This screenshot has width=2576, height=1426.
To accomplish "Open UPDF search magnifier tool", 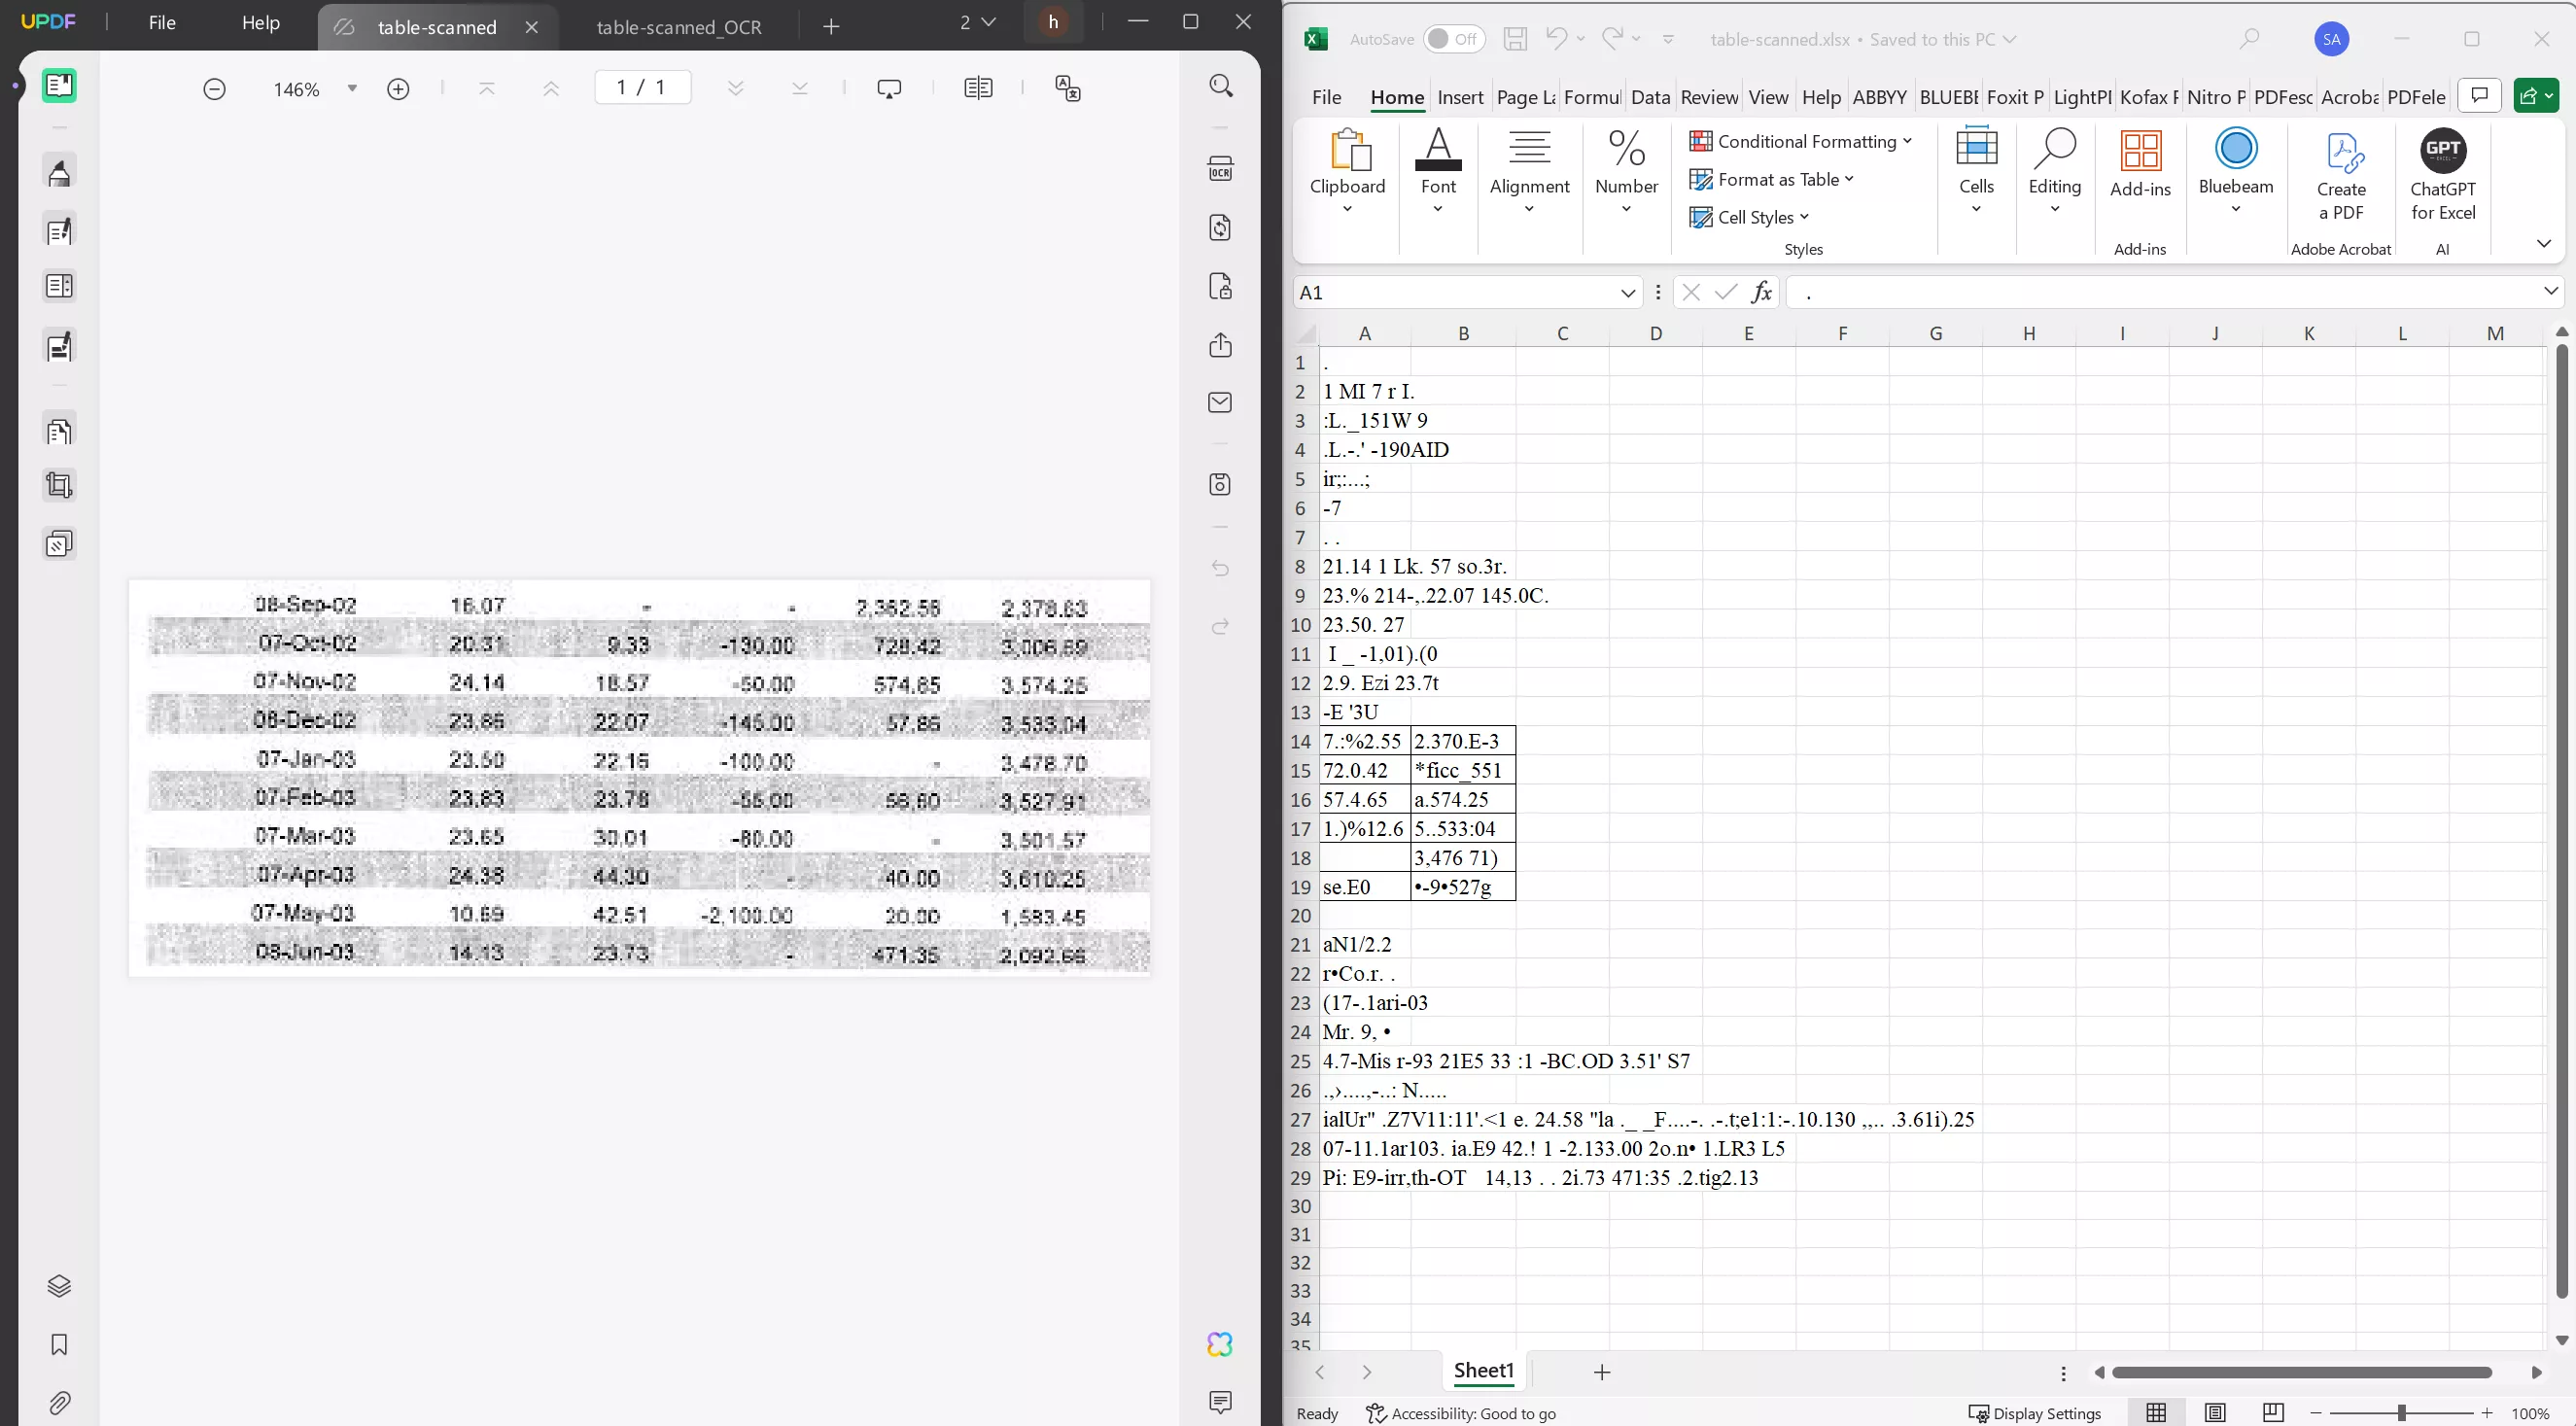I will tap(1220, 86).
